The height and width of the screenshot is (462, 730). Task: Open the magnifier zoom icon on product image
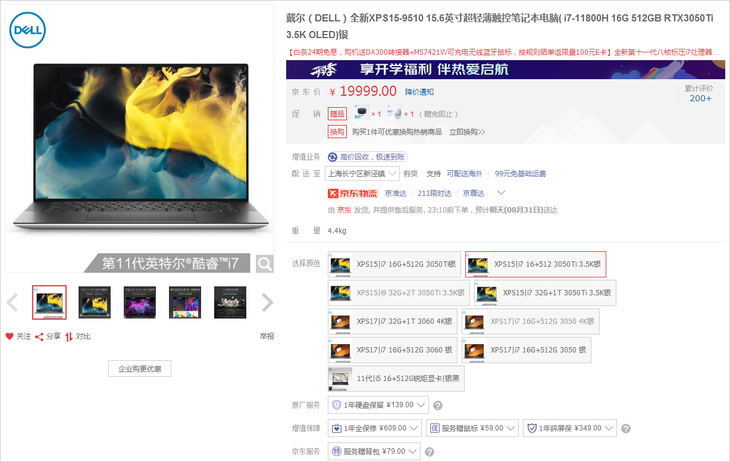click(264, 264)
